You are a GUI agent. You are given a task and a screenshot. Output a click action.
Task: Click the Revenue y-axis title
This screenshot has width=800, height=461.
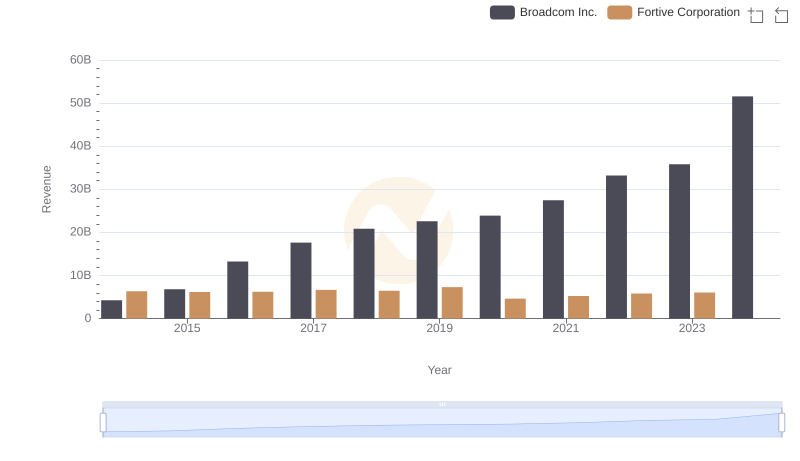pos(46,189)
